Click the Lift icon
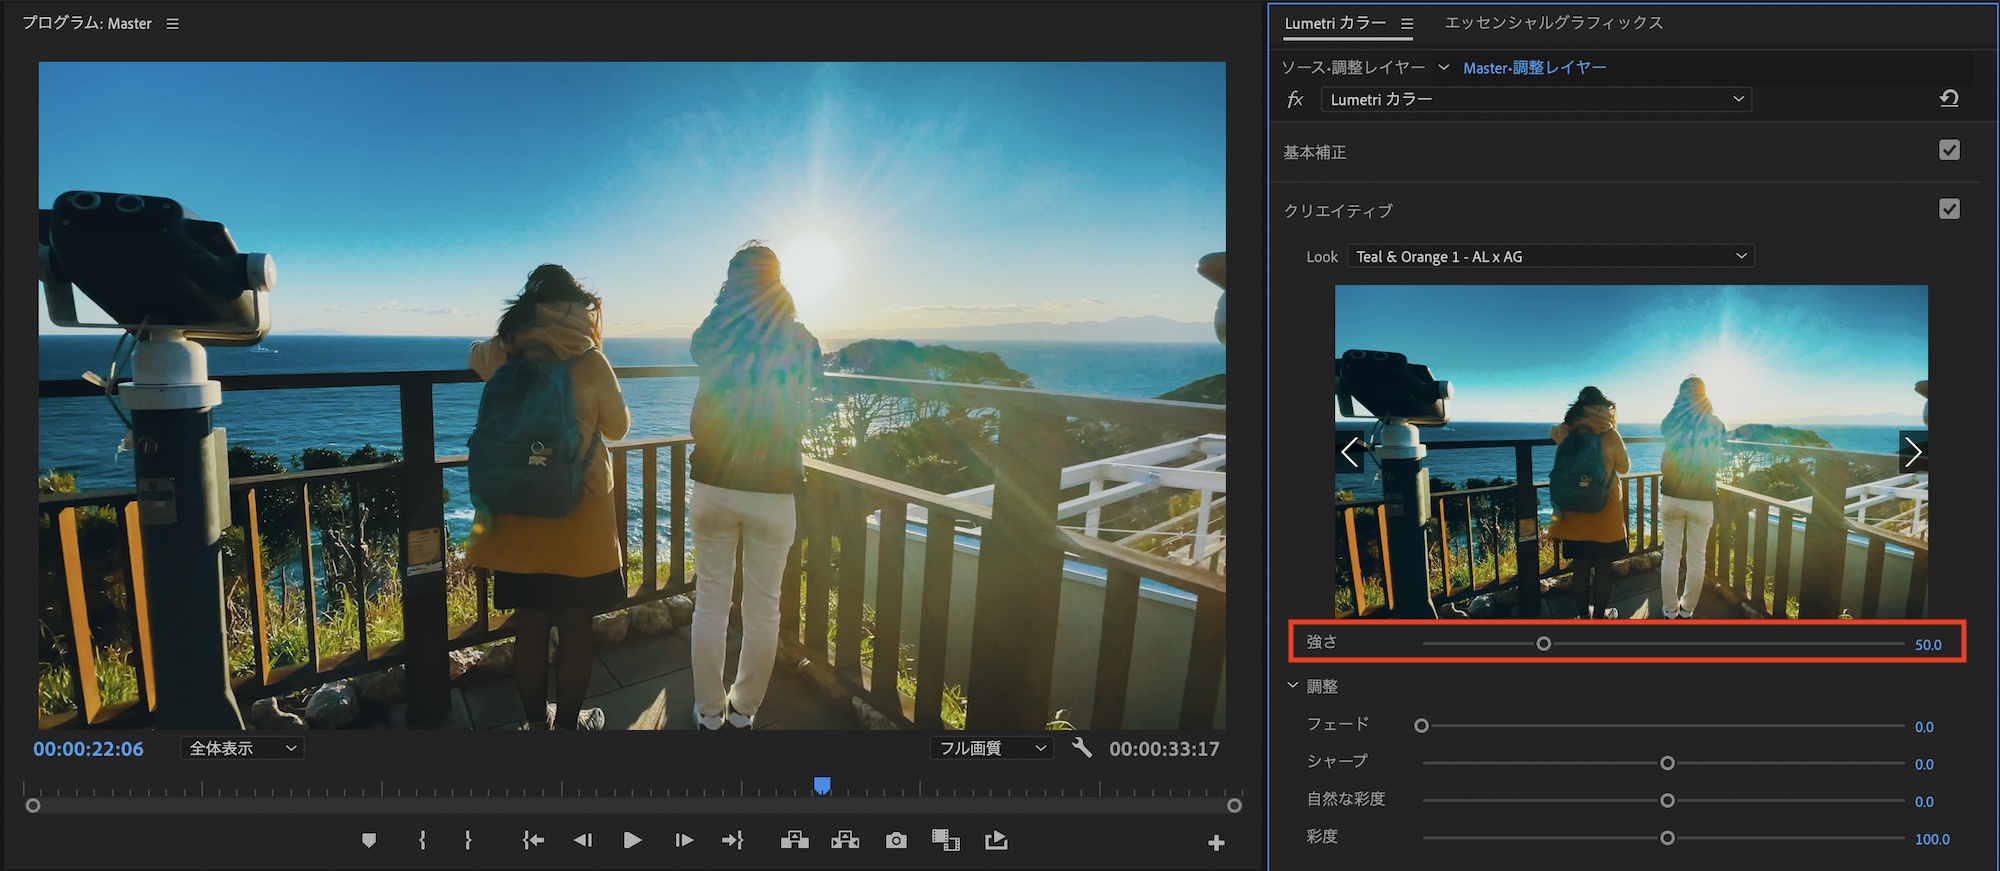 [x=795, y=841]
